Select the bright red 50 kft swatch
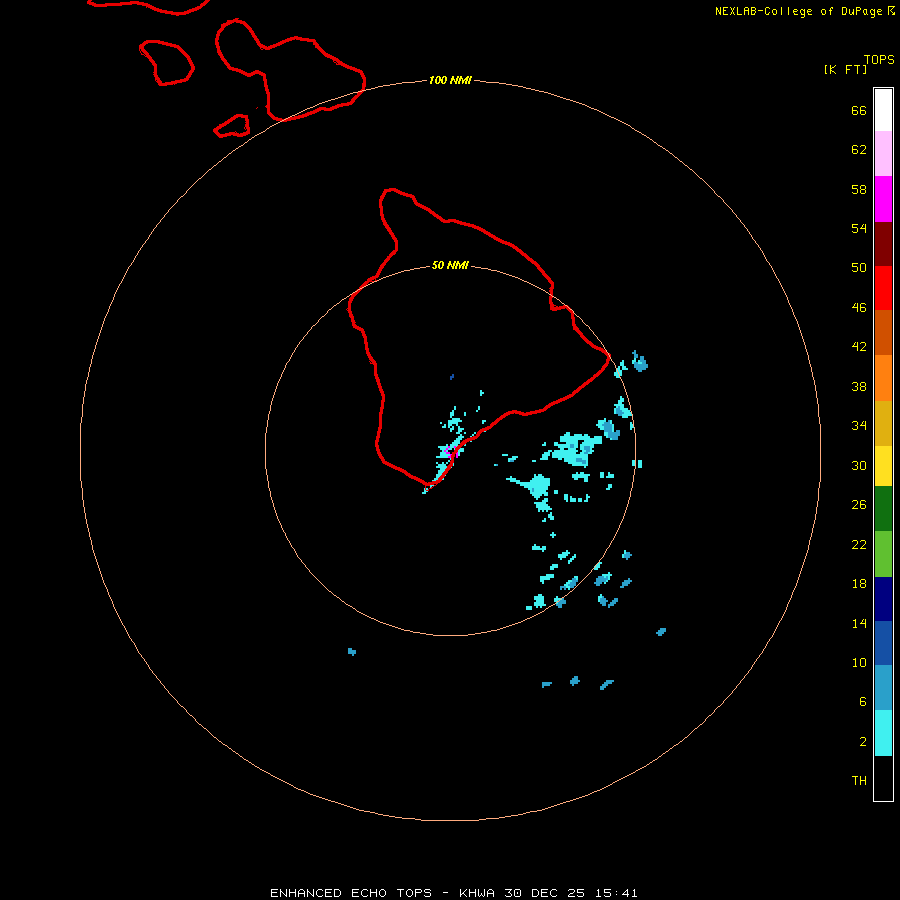This screenshot has width=900, height=900. 883,288
